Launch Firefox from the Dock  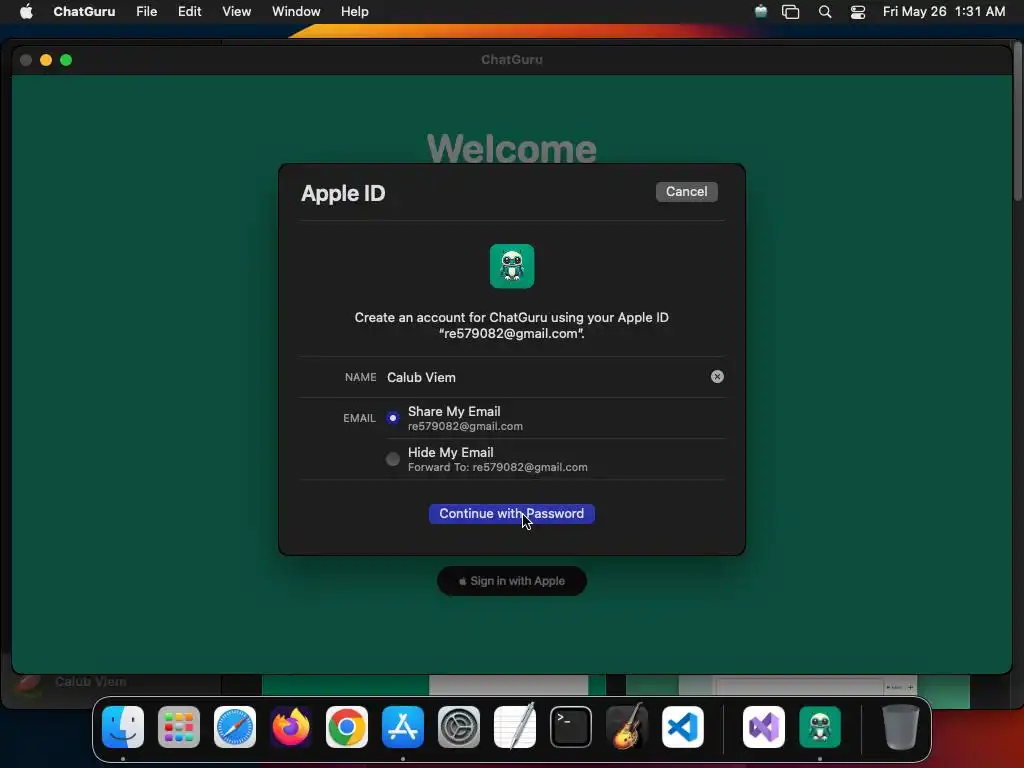(x=291, y=726)
